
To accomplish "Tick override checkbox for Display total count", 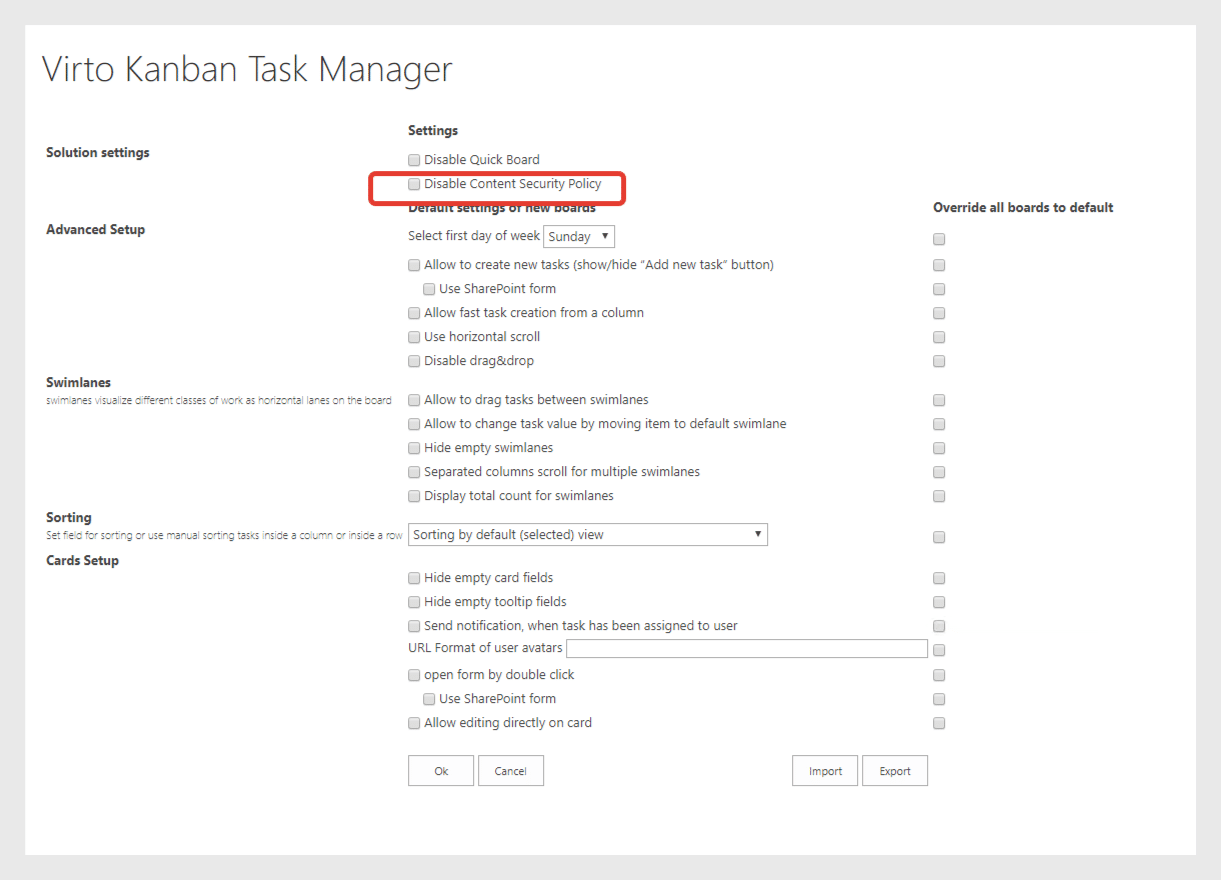I will (939, 497).
